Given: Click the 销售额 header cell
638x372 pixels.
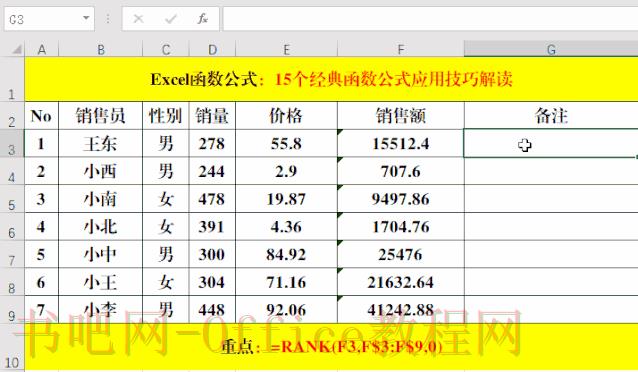Looking at the screenshot, I should click(401, 116).
